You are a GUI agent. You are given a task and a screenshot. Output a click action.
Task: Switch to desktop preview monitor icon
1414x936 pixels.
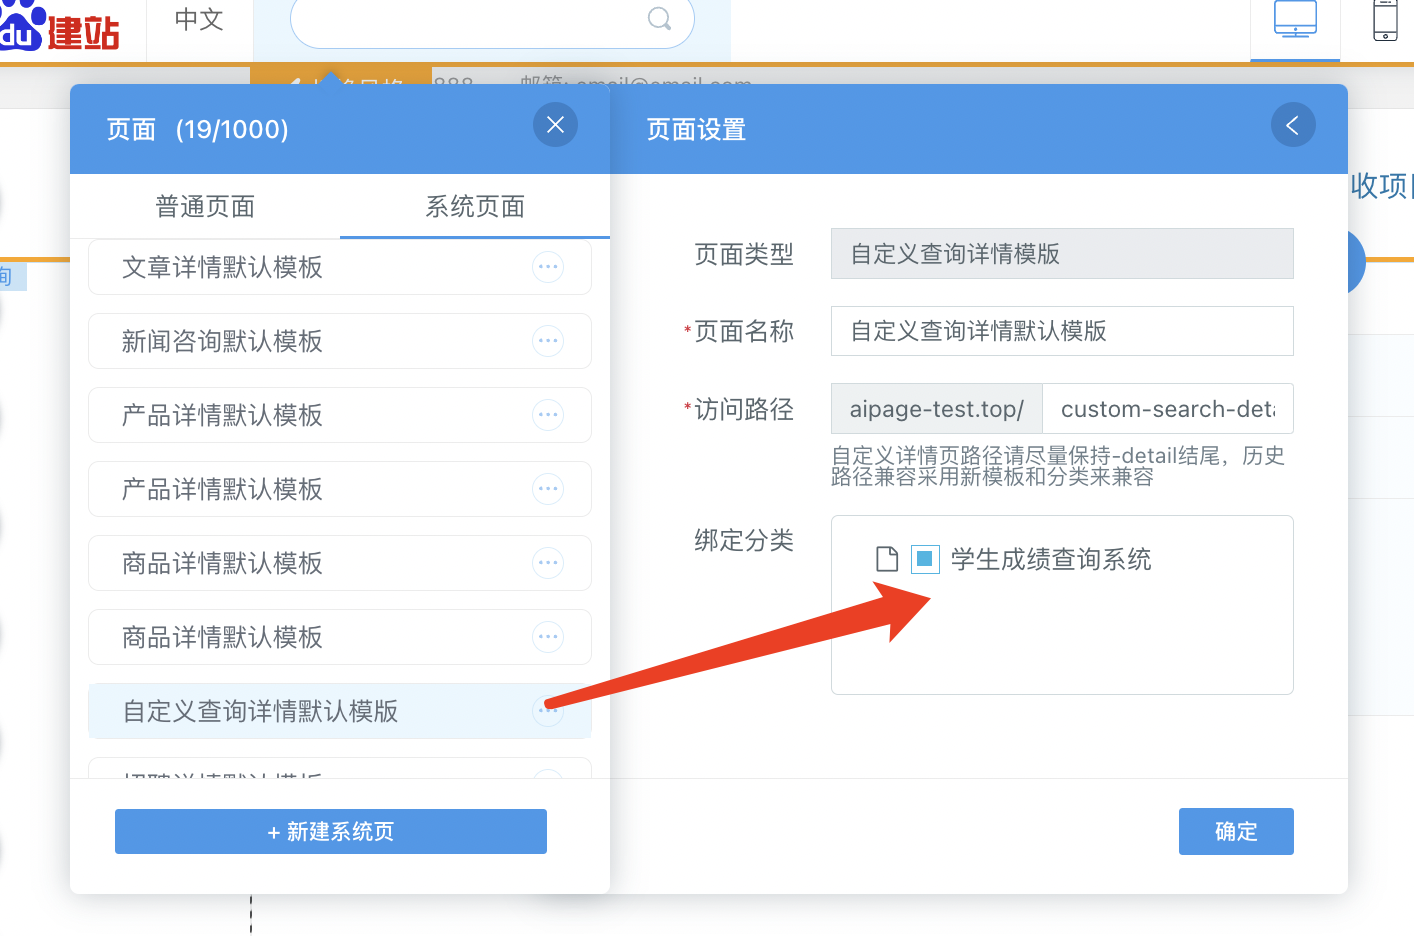1295,20
